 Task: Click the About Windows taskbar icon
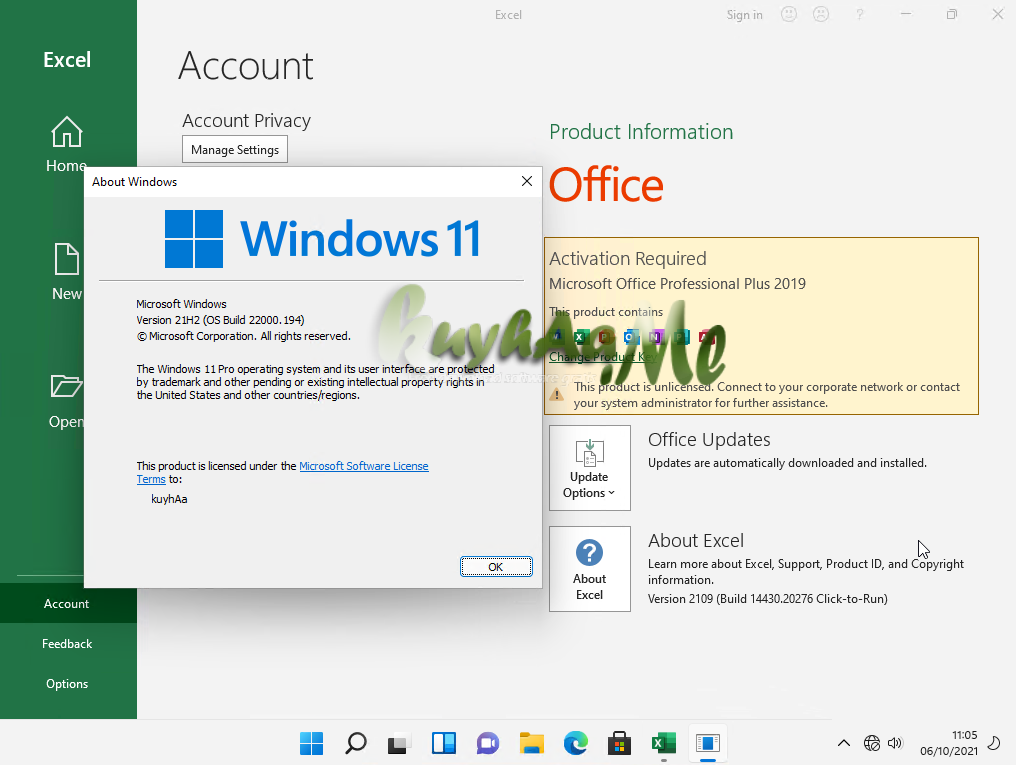[708, 743]
